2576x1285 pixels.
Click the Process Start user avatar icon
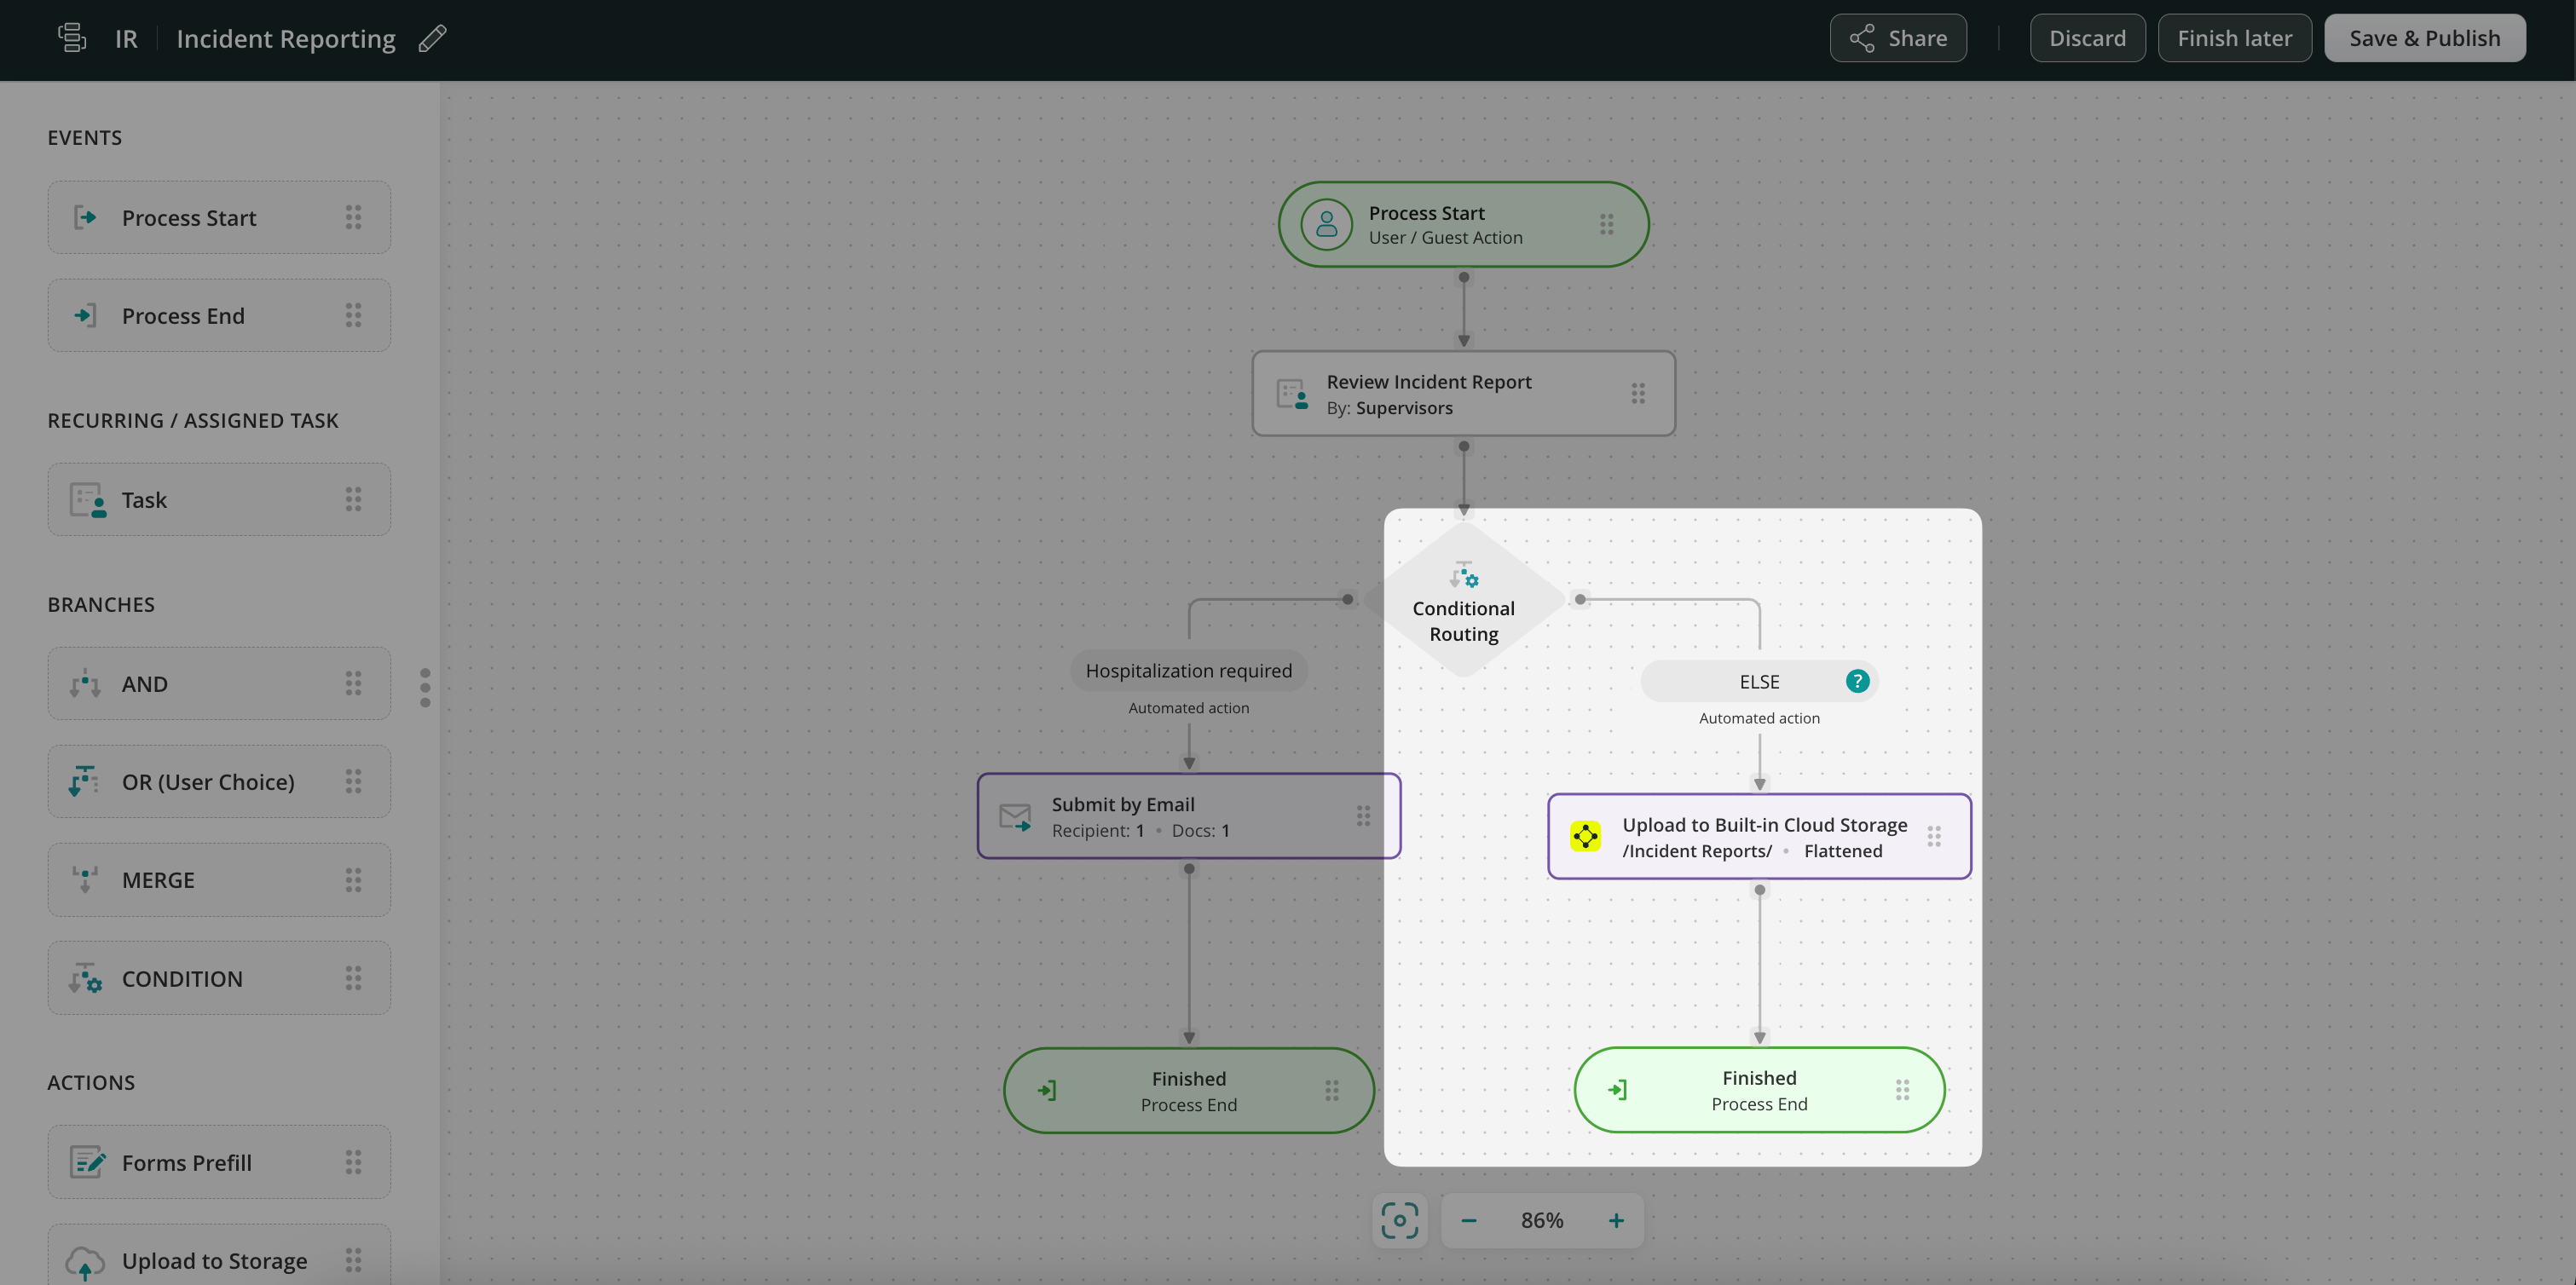(1327, 224)
